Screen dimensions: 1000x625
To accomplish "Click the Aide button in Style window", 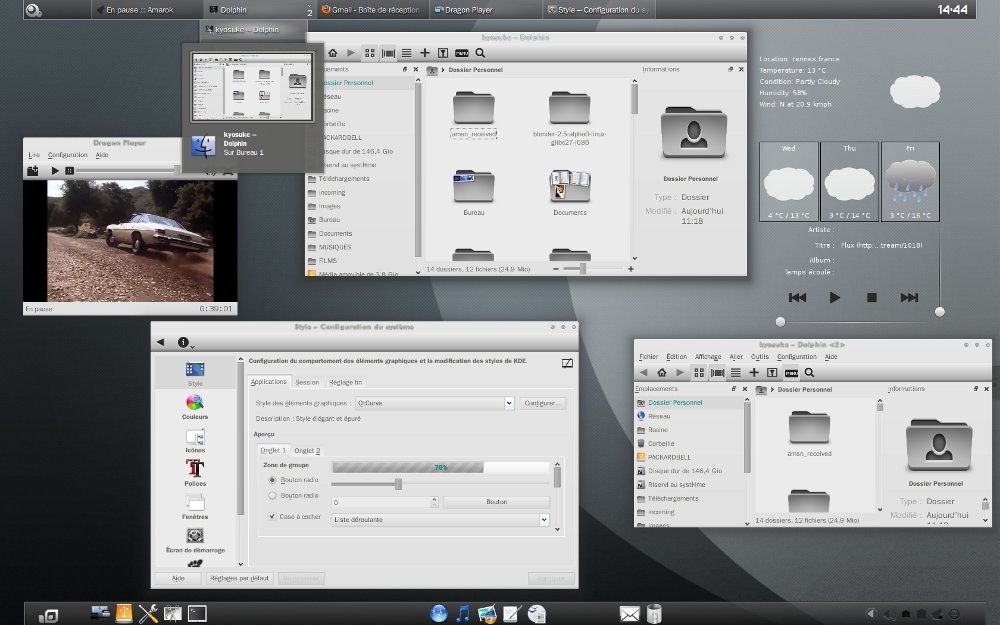I will click(x=178, y=578).
